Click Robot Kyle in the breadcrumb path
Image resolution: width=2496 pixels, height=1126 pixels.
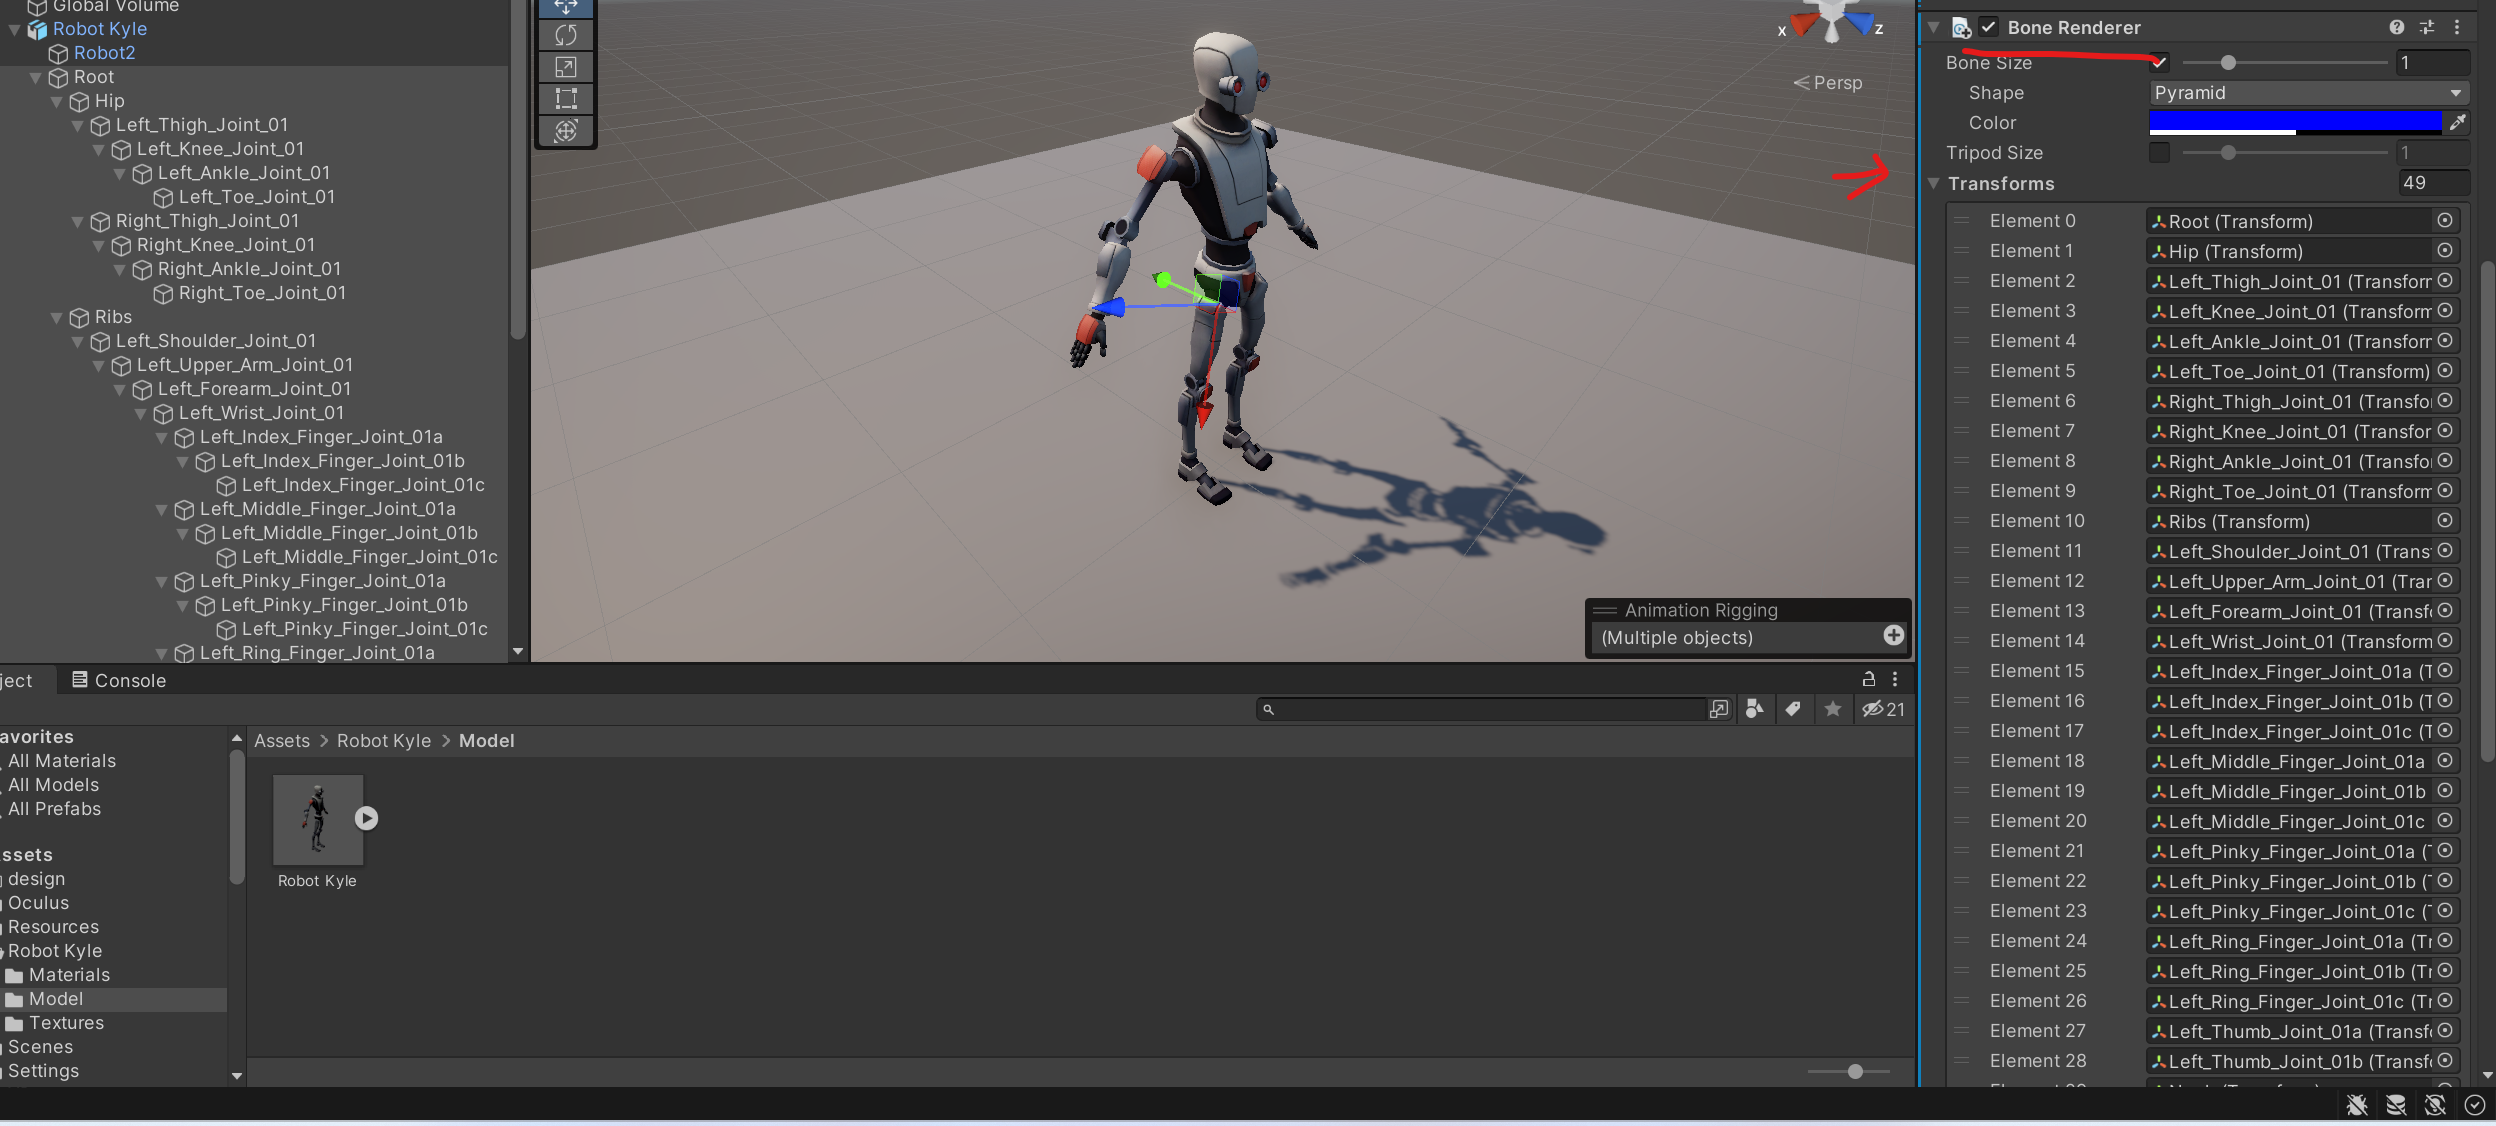[x=384, y=741]
